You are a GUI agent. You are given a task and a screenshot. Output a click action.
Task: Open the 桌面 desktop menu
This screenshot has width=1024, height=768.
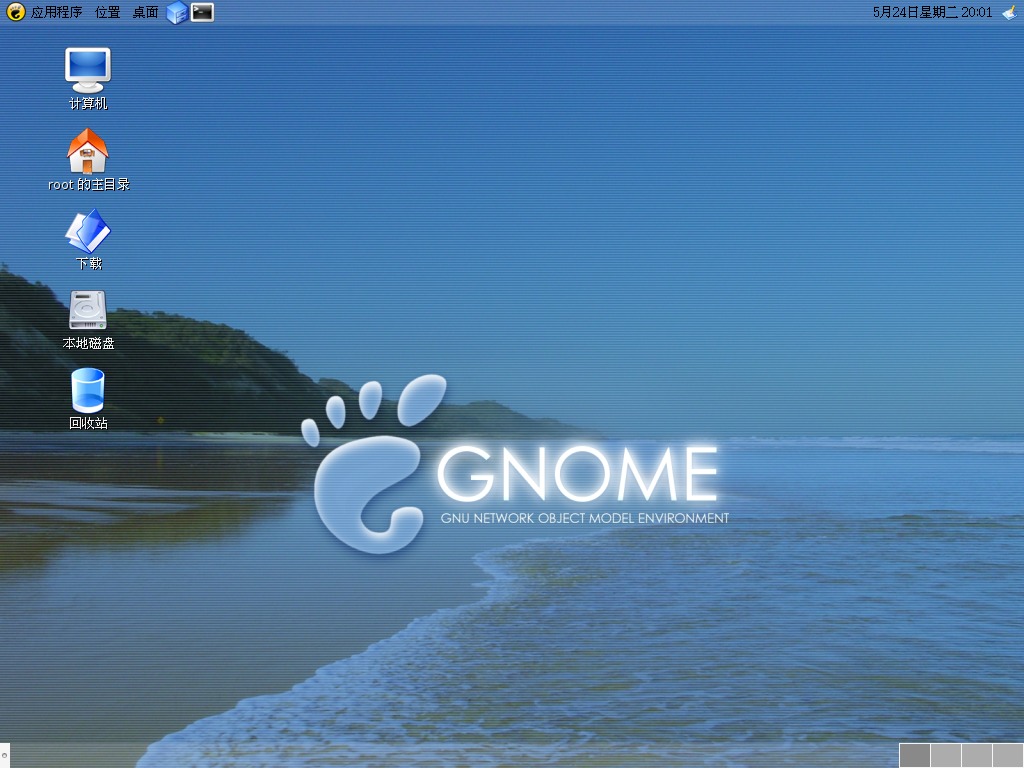click(145, 12)
